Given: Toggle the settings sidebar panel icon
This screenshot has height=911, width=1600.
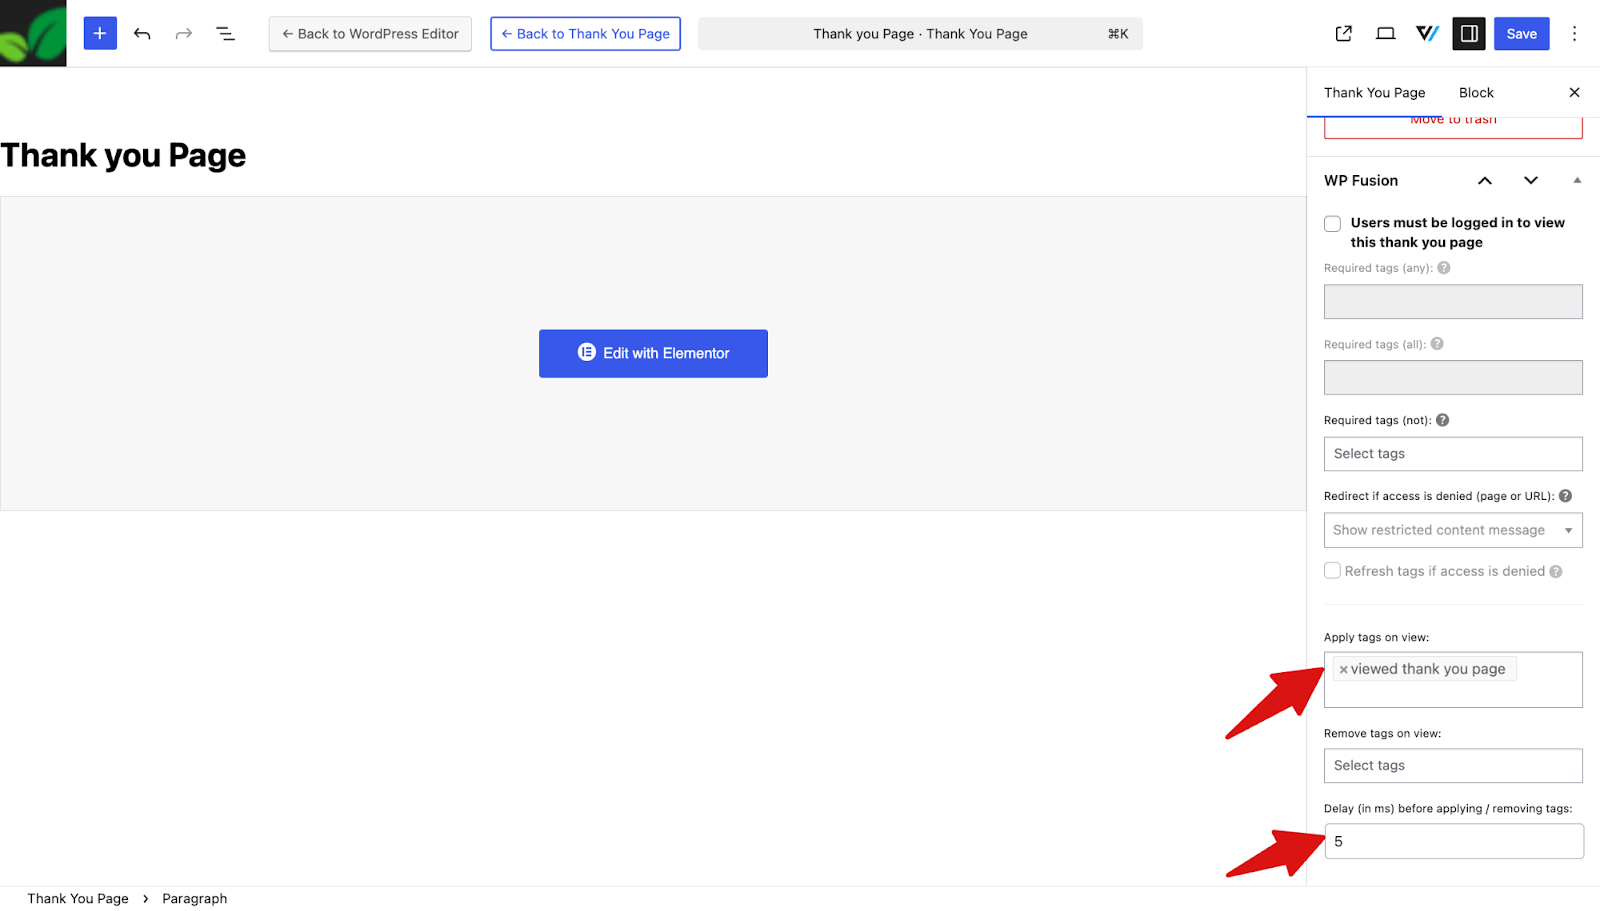Looking at the screenshot, I should tap(1468, 33).
